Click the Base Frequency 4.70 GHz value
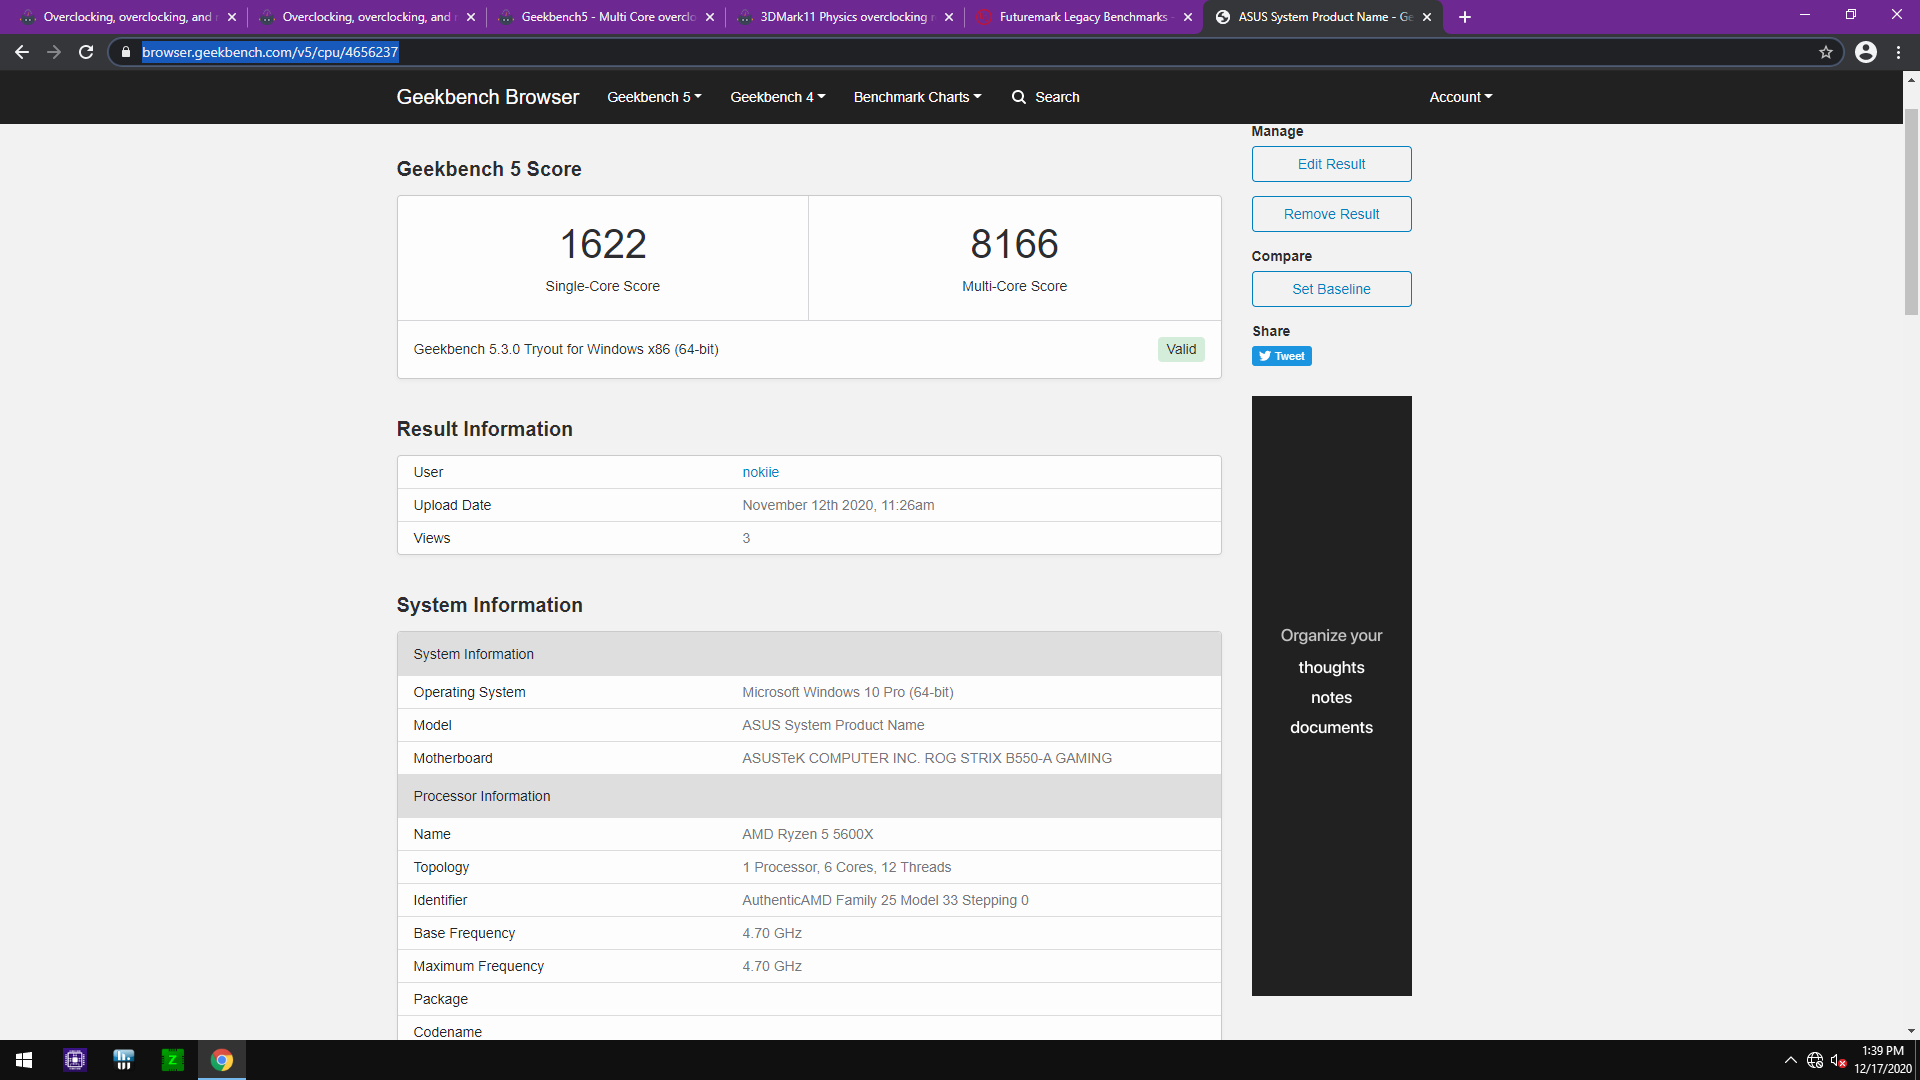This screenshot has height=1080, width=1920. tap(771, 933)
